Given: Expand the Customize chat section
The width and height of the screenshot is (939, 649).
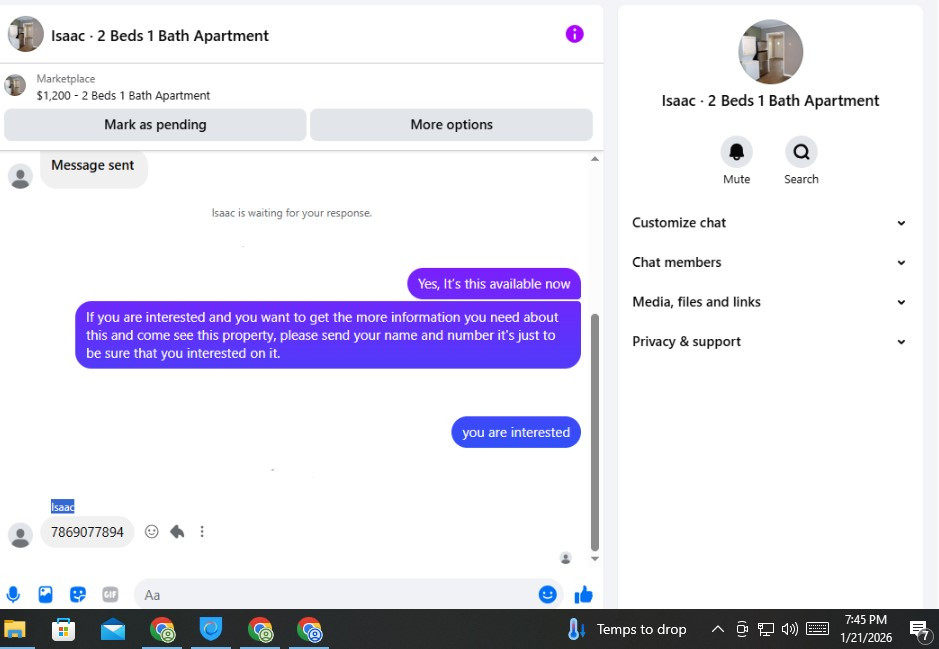Looking at the screenshot, I should [x=769, y=223].
